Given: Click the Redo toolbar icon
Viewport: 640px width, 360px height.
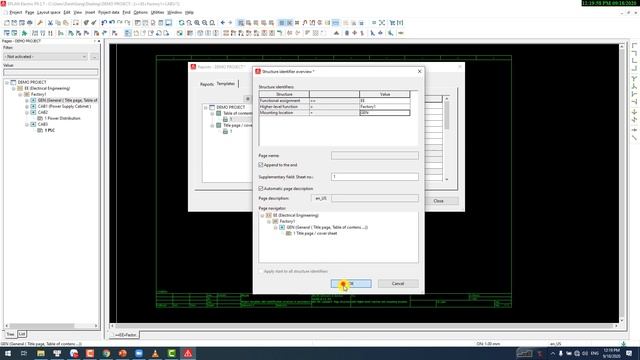Looking at the screenshot, I should pos(120,23).
